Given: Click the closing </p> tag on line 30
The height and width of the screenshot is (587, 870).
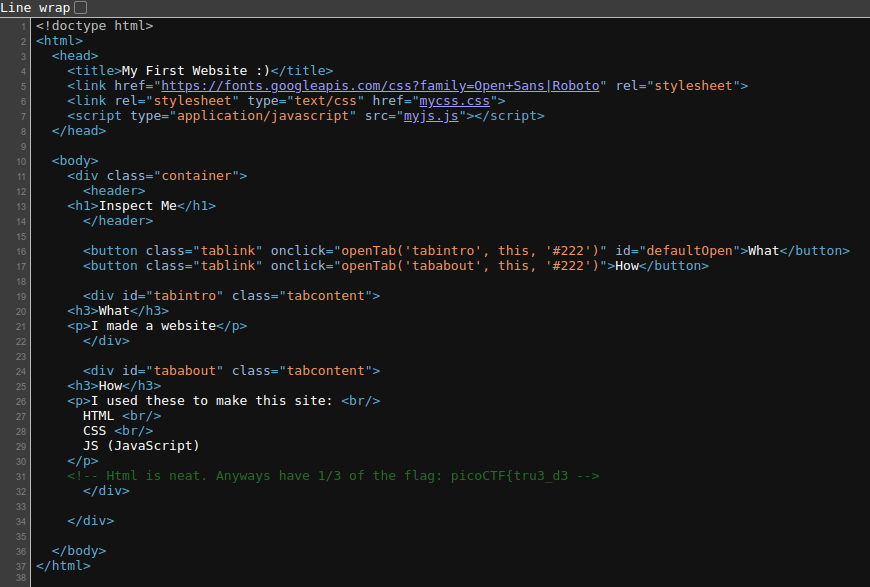Looking at the screenshot, I should (82, 461).
